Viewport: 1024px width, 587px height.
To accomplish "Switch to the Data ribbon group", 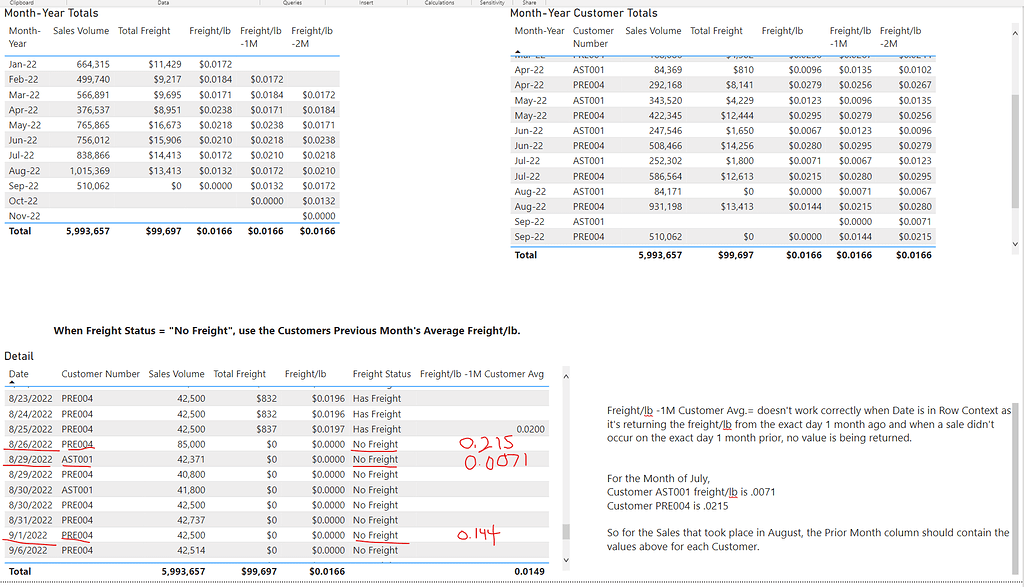I will click(x=163, y=3).
